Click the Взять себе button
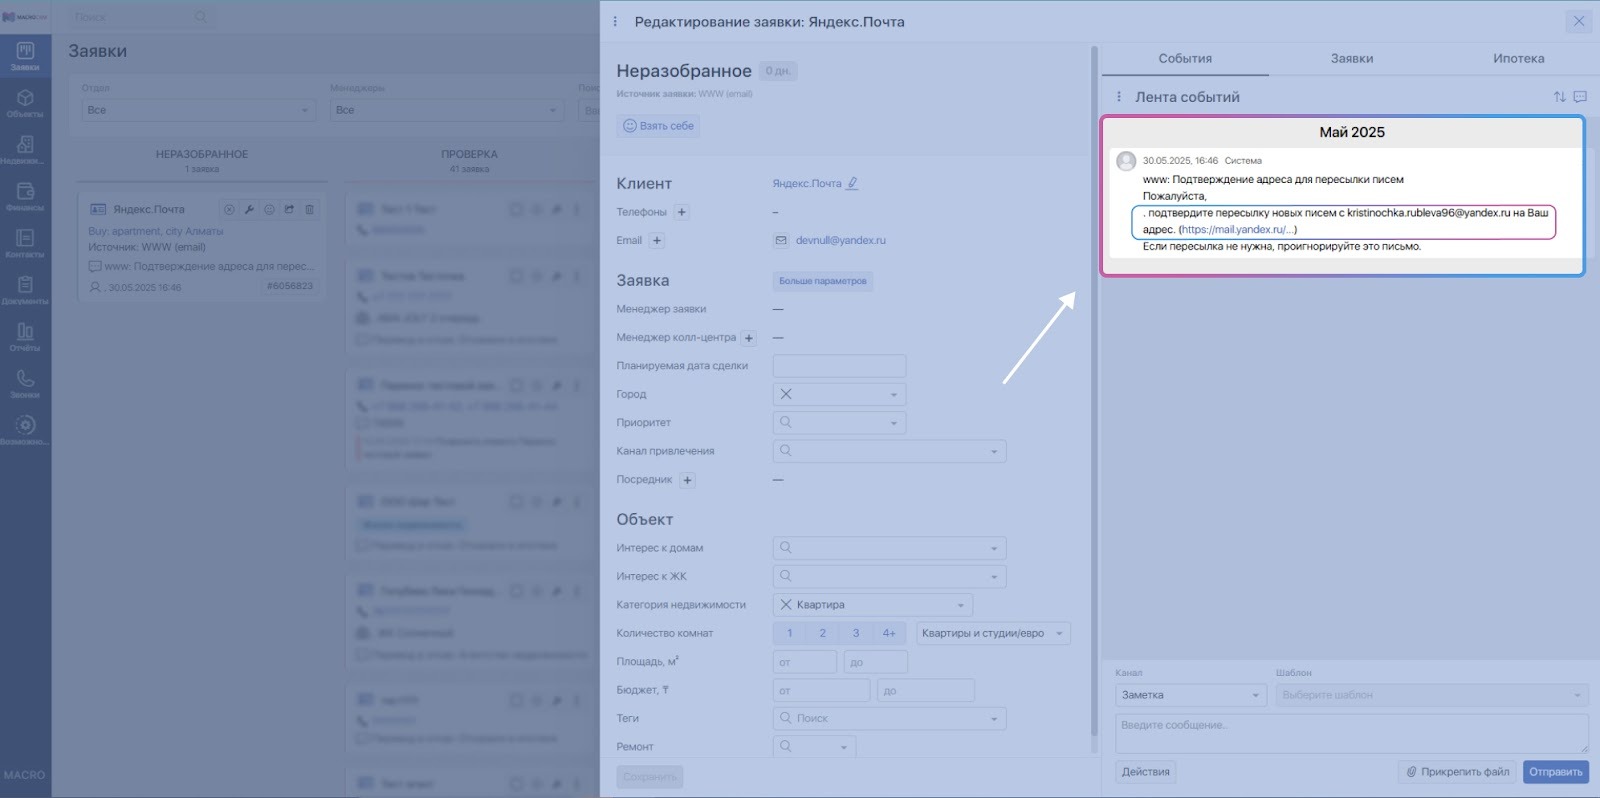The width and height of the screenshot is (1600, 798). [658, 126]
